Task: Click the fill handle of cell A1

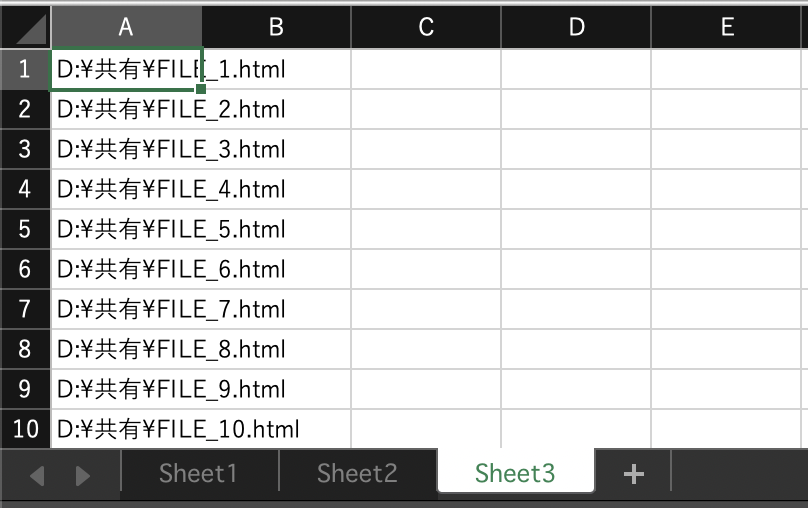Action: [x=202, y=89]
